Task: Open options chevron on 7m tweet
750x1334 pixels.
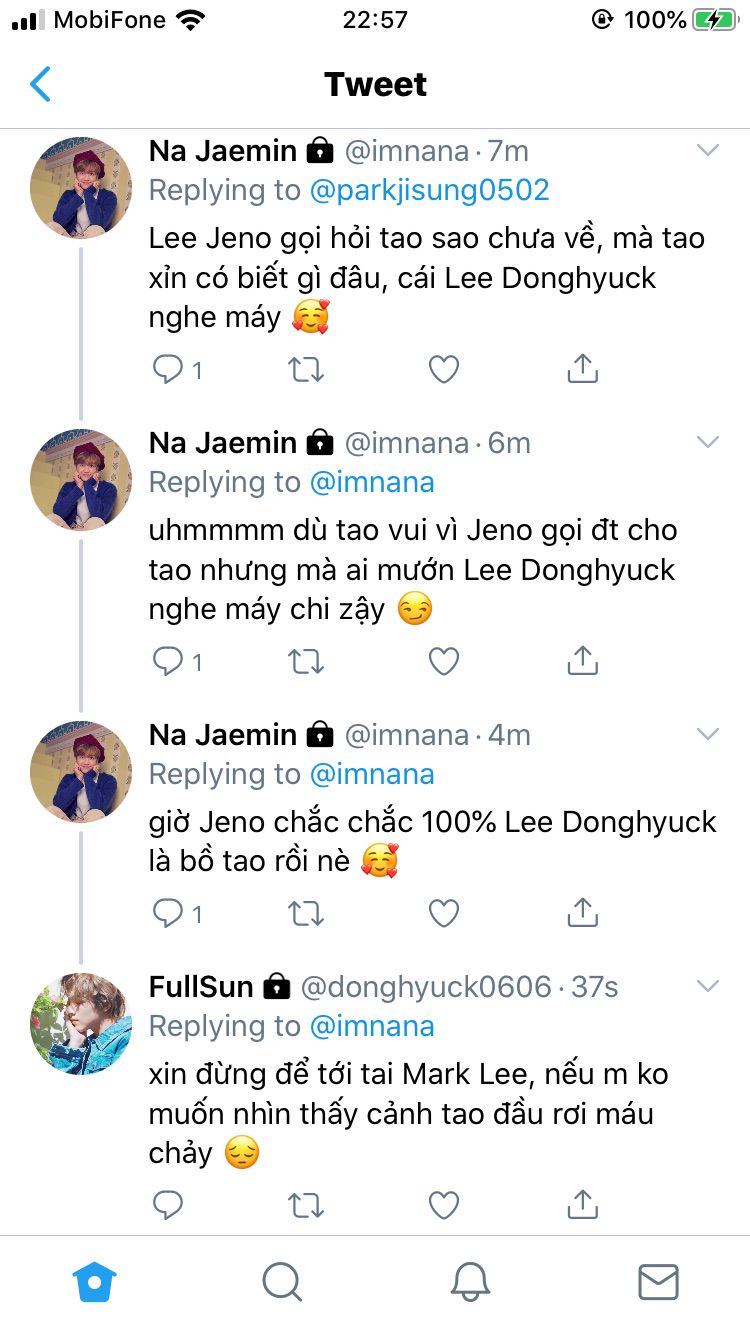Action: (707, 151)
